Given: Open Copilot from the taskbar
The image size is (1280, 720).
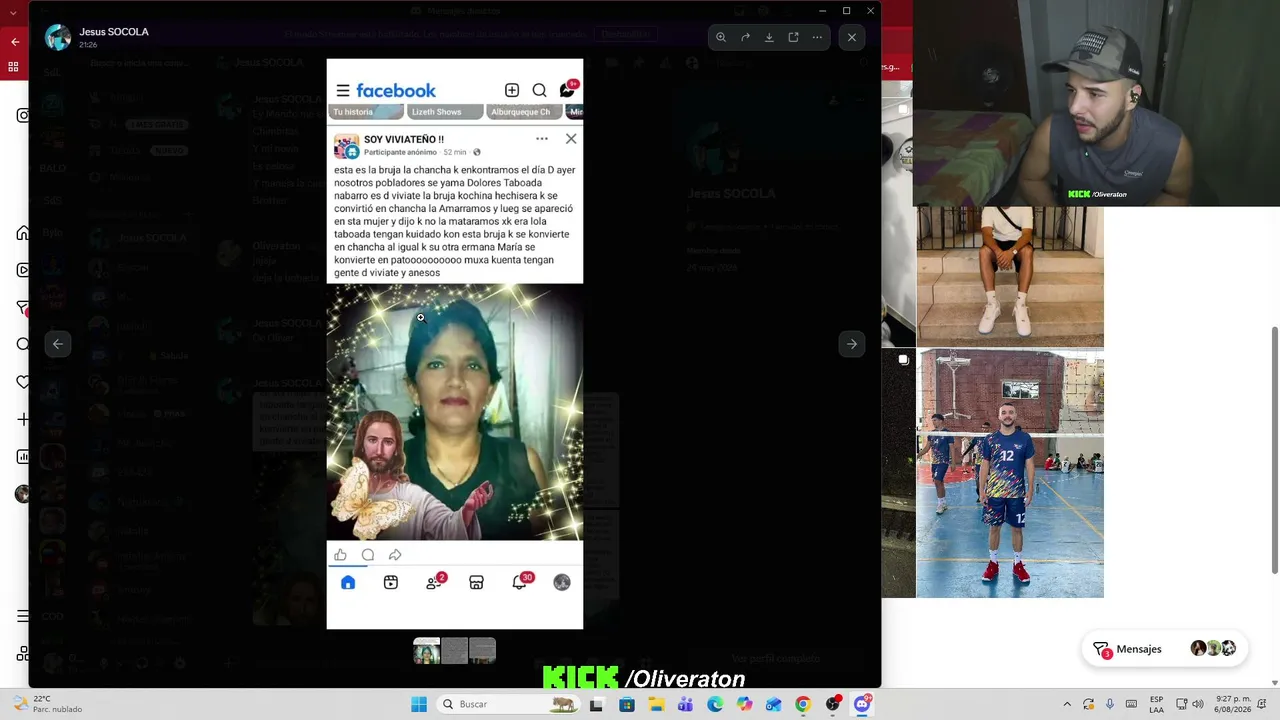Looking at the screenshot, I should [x=744, y=704].
